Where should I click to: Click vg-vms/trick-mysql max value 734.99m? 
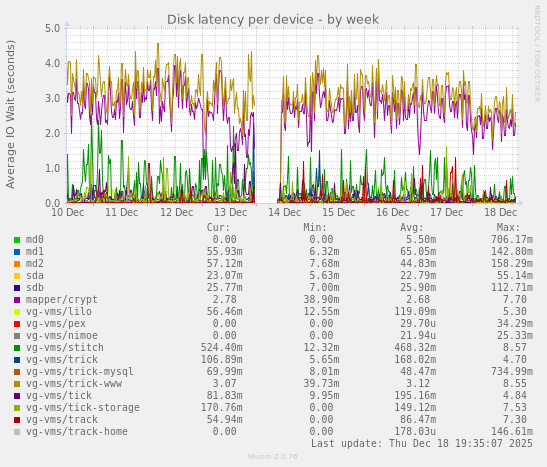coord(512,371)
